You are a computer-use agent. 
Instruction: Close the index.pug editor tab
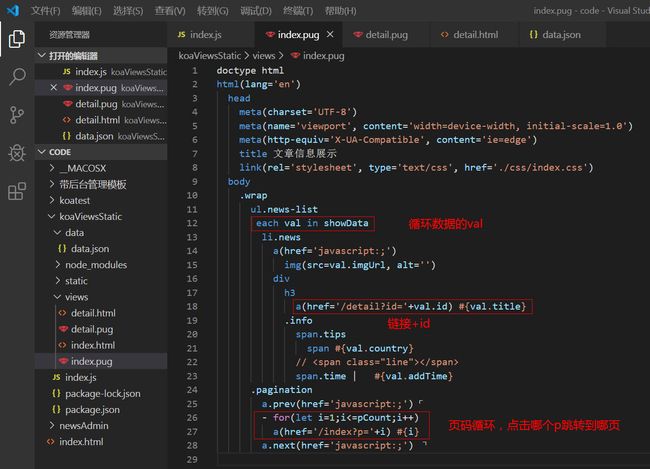click(330, 34)
